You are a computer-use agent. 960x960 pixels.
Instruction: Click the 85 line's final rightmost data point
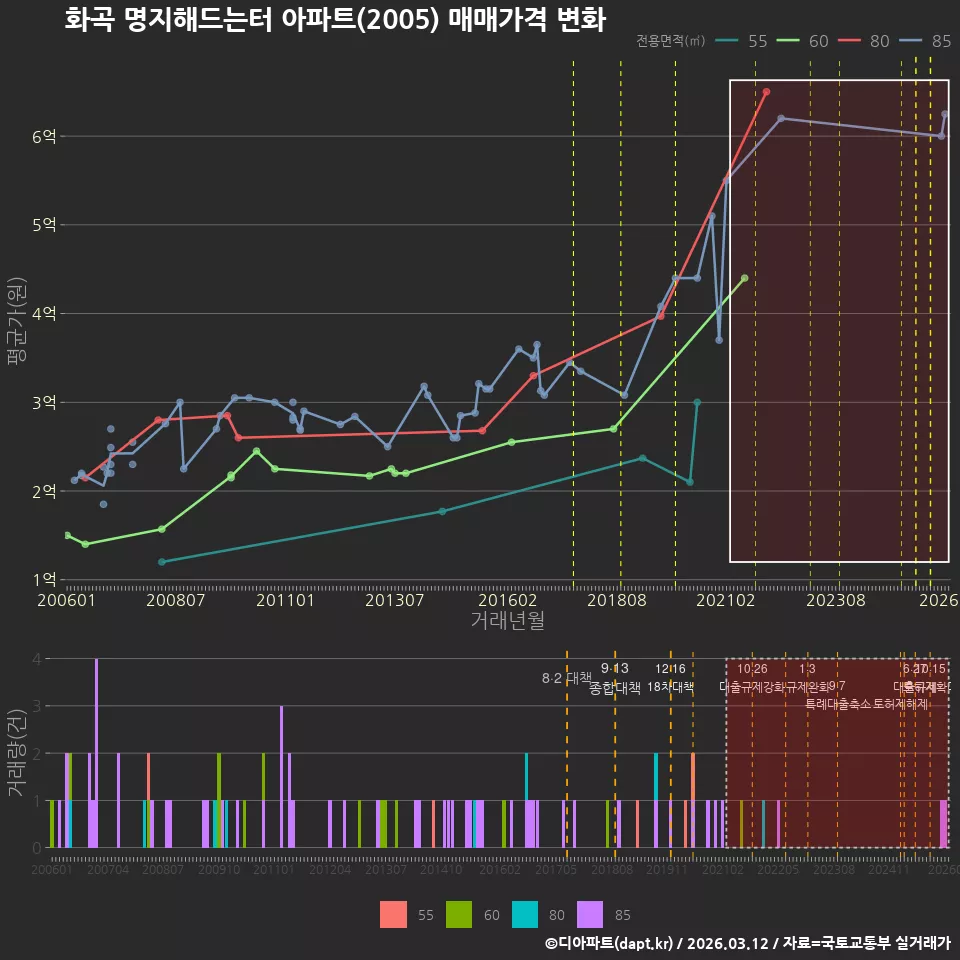pyautogui.click(x=945, y=114)
